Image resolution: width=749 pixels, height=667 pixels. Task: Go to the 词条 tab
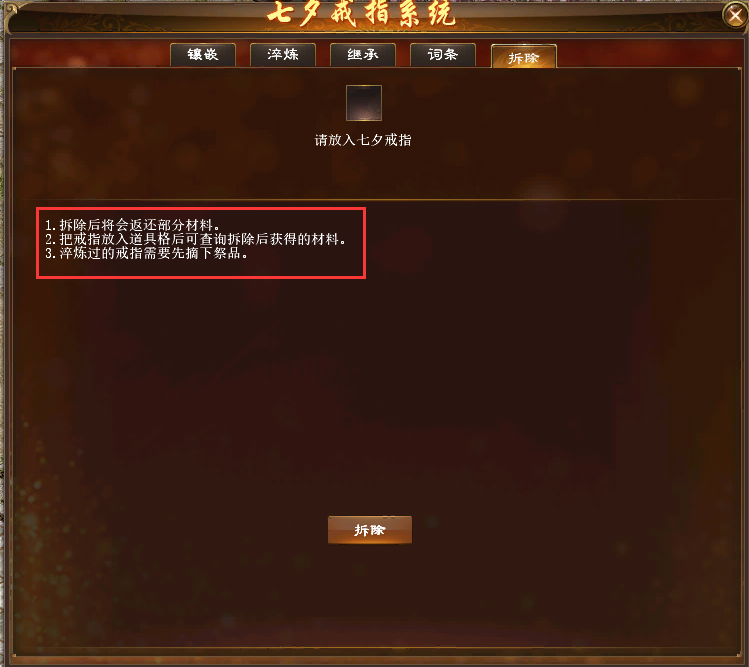point(443,54)
